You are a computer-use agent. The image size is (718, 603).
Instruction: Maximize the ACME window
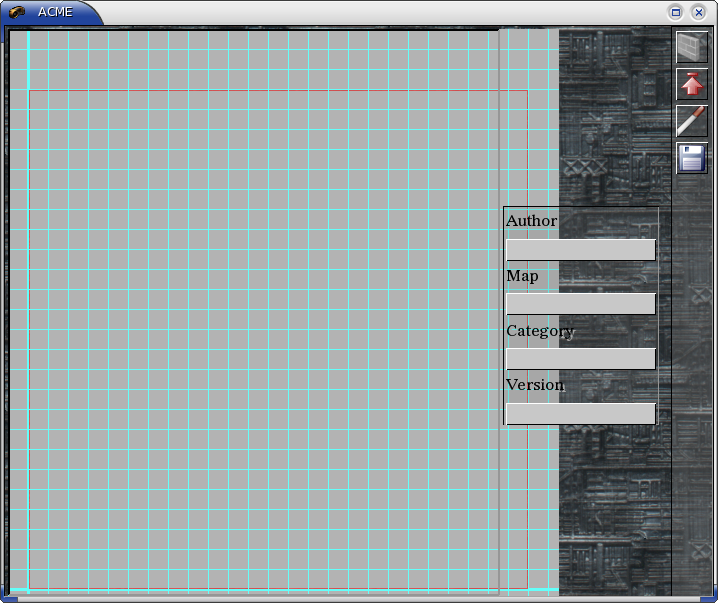coord(675,12)
